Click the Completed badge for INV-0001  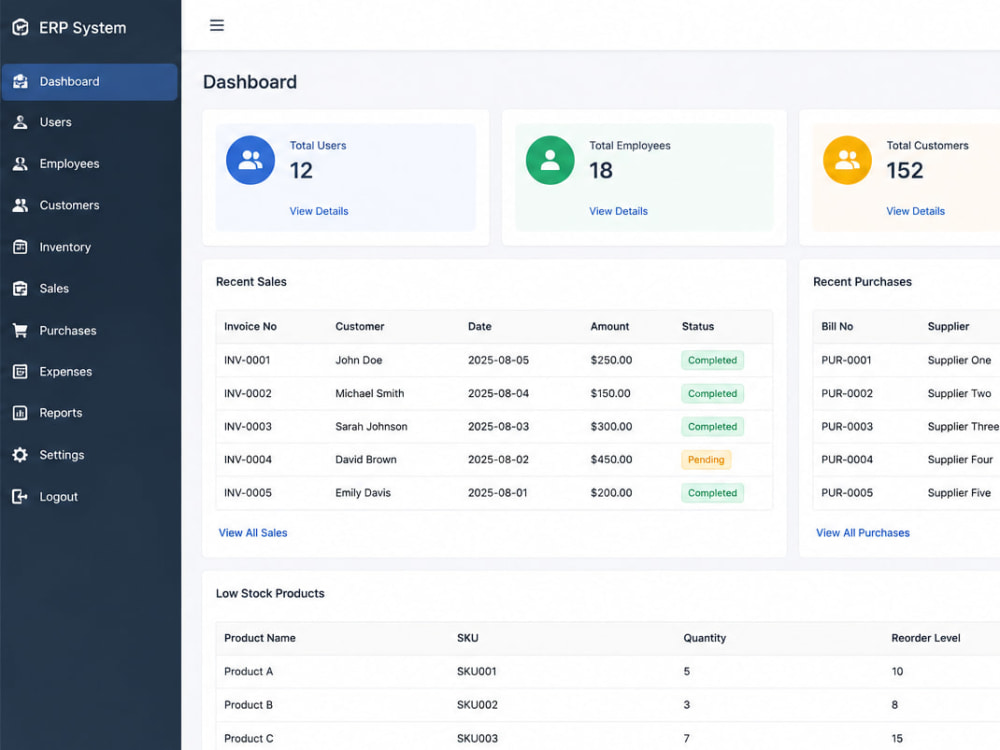(x=712, y=360)
